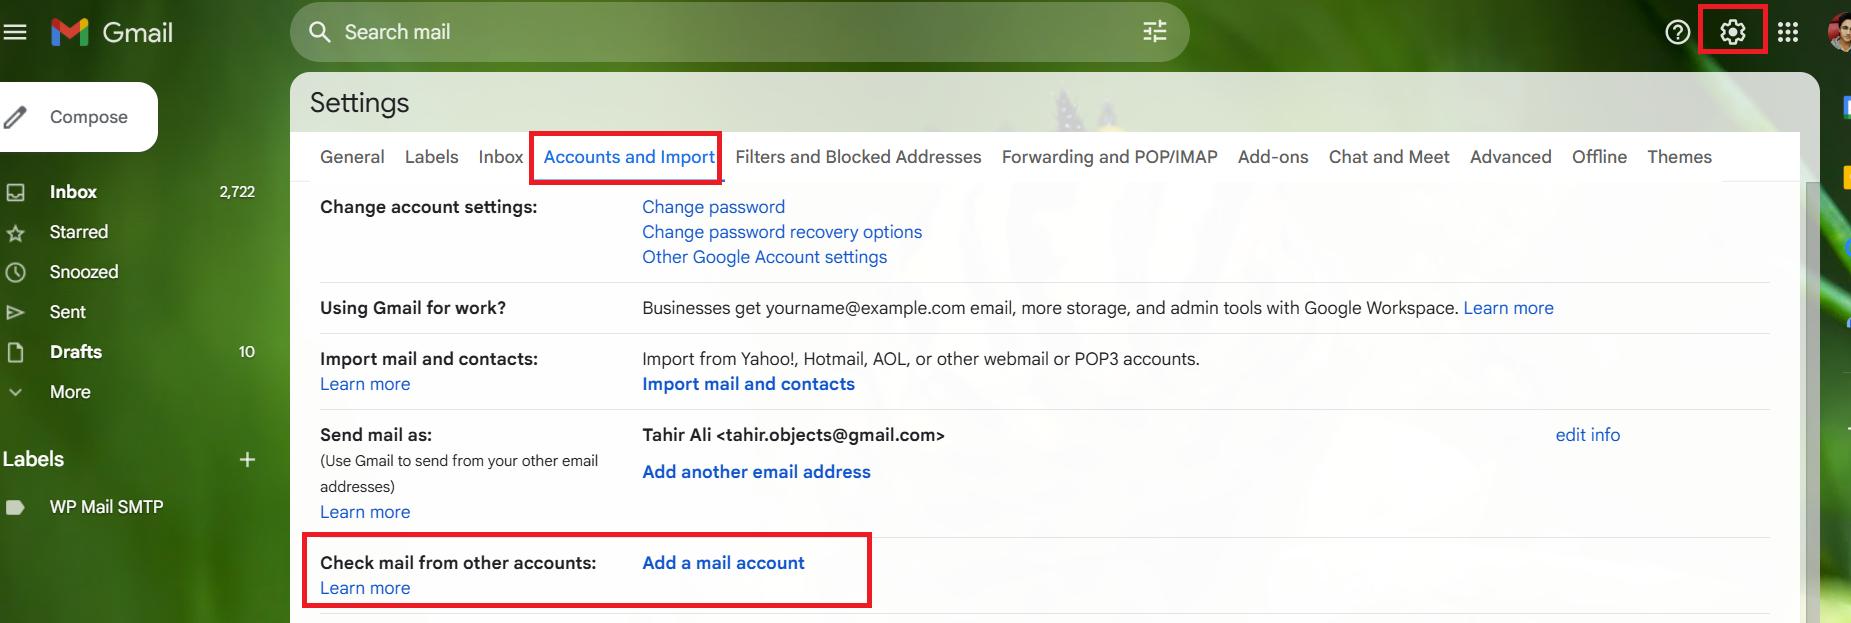Open the Support help icon
This screenshot has height=623, width=1851.
[1677, 32]
